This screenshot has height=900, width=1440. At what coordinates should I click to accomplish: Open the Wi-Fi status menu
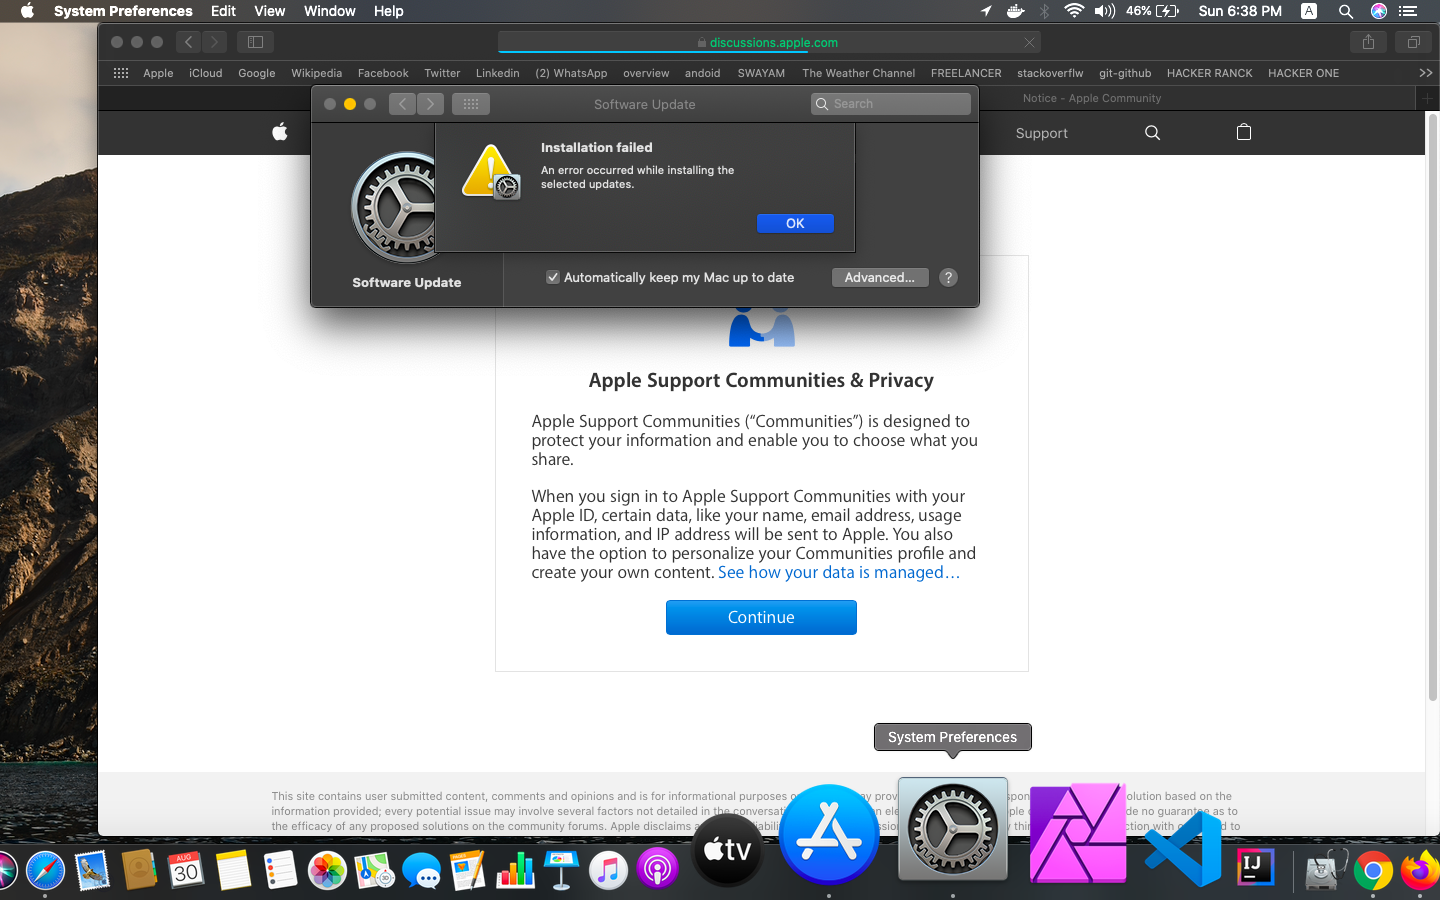[1074, 11]
